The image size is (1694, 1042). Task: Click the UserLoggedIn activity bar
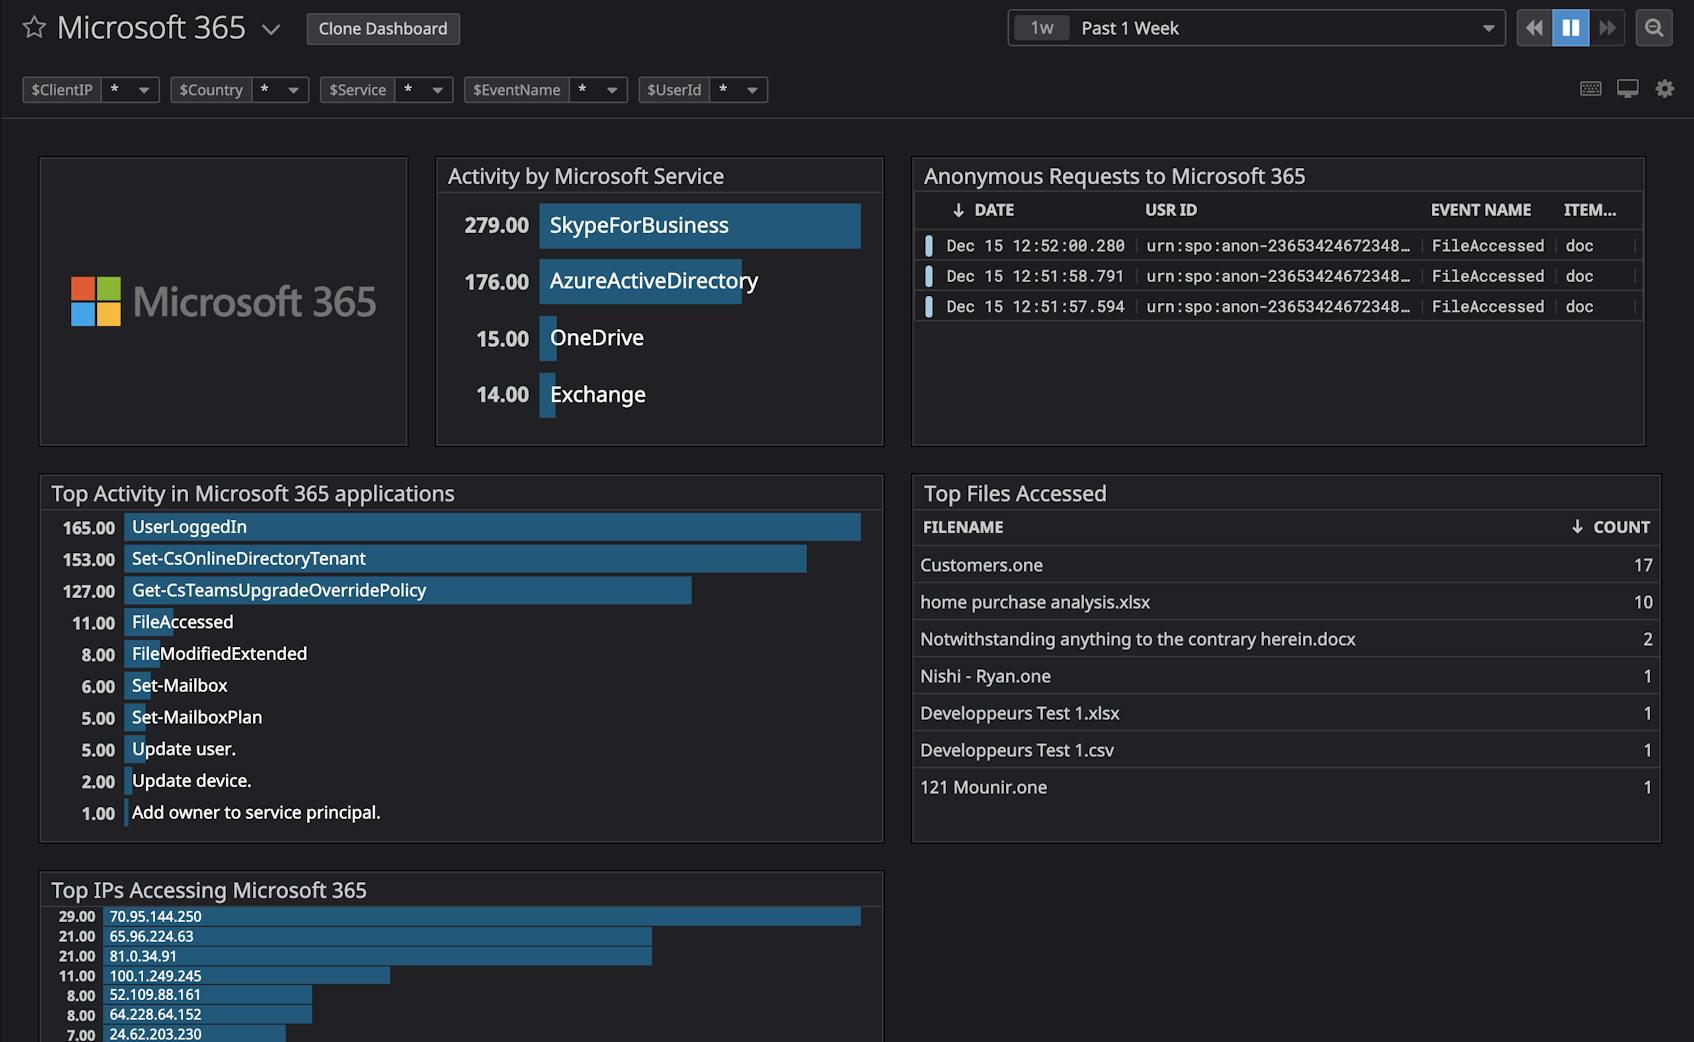tap(492, 527)
